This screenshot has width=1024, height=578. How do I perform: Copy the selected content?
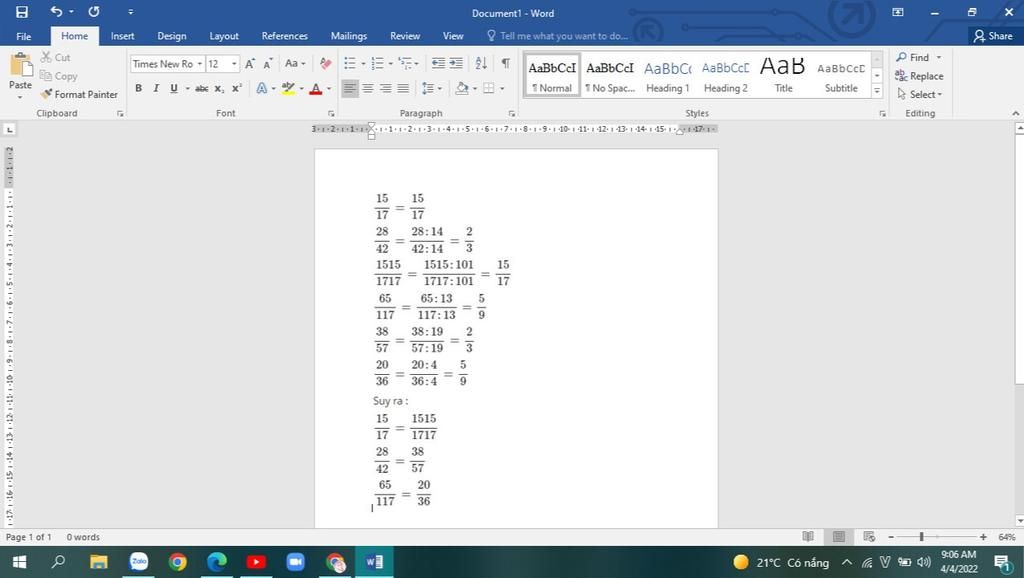(58, 76)
